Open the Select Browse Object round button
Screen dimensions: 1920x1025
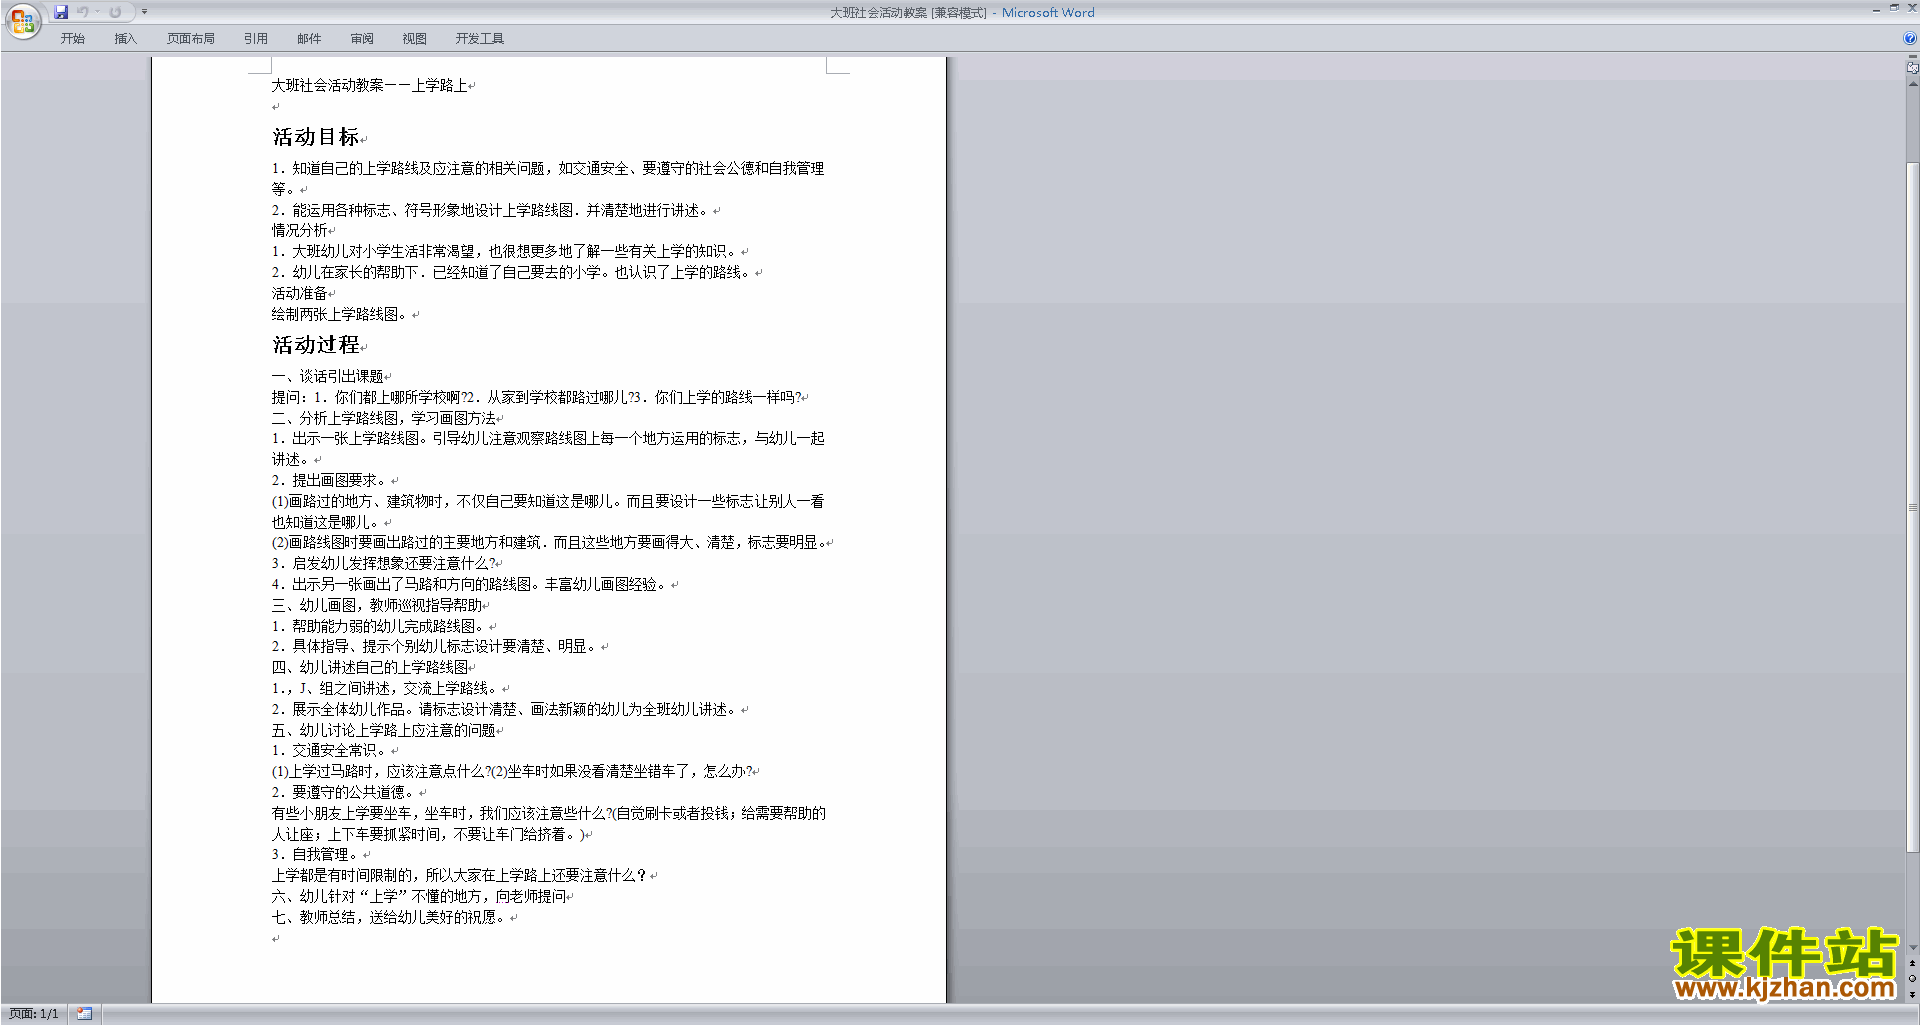pos(1912,978)
